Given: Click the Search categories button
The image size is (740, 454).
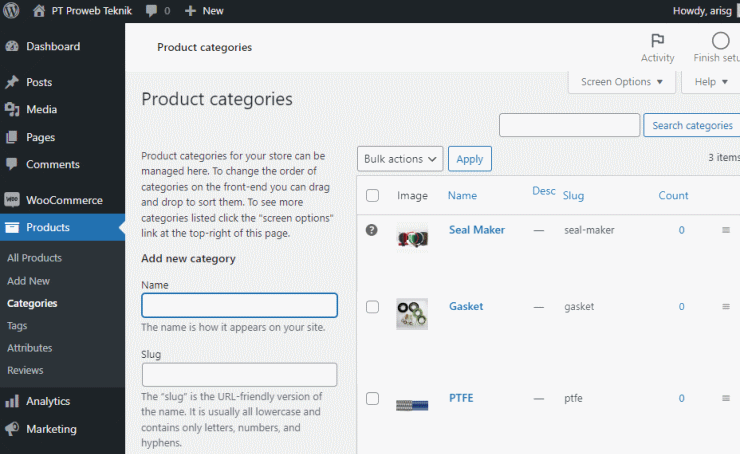Looking at the screenshot, I should (692, 125).
